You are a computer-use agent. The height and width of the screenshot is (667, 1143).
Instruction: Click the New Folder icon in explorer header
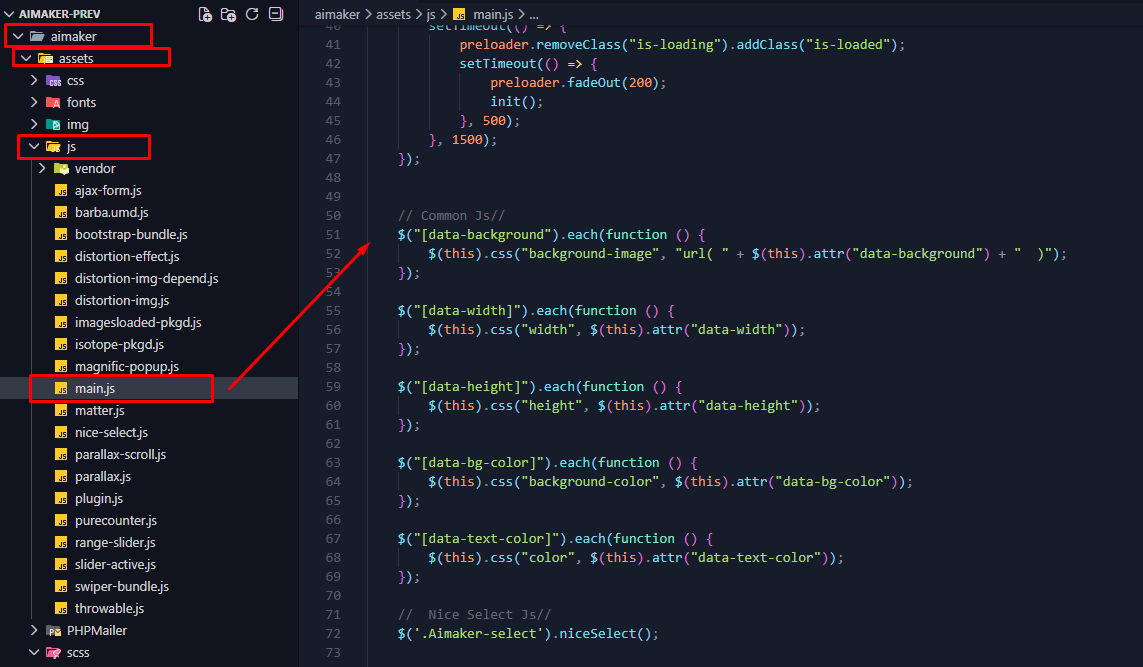pos(229,14)
